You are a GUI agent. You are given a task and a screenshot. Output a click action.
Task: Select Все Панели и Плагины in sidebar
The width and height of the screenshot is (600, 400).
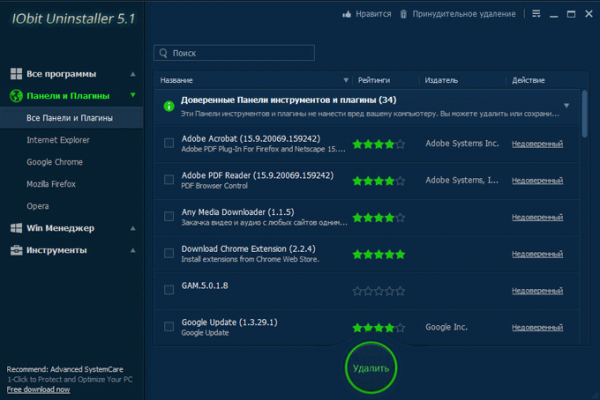coord(72,118)
